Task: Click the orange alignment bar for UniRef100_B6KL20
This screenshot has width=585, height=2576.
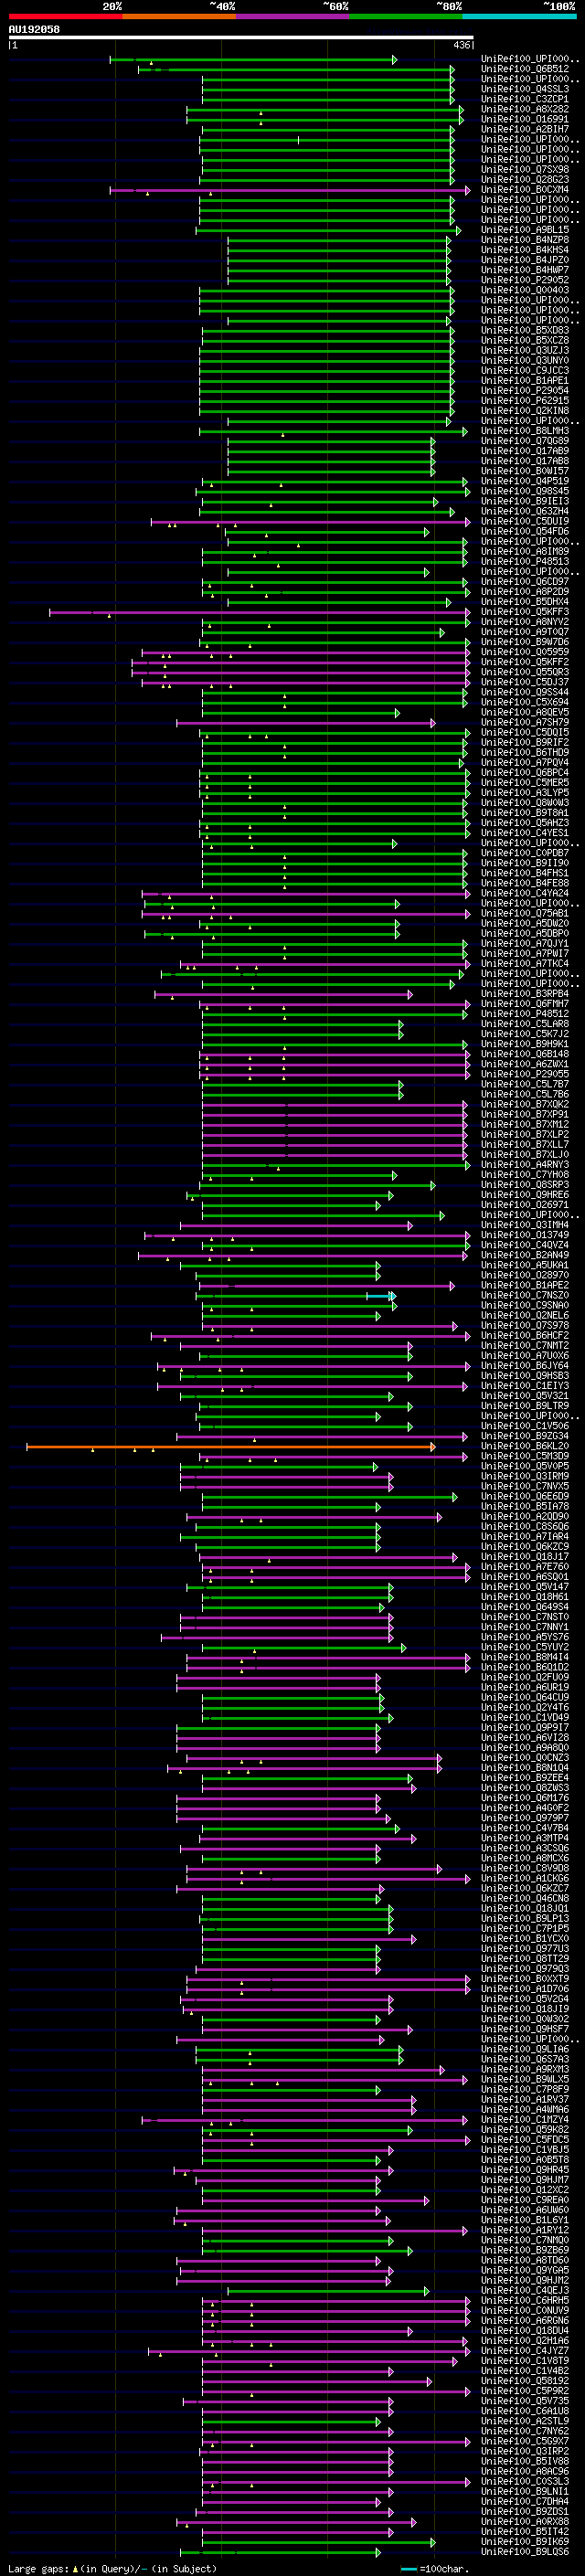Action: pyautogui.click(x=231, y=1447)
